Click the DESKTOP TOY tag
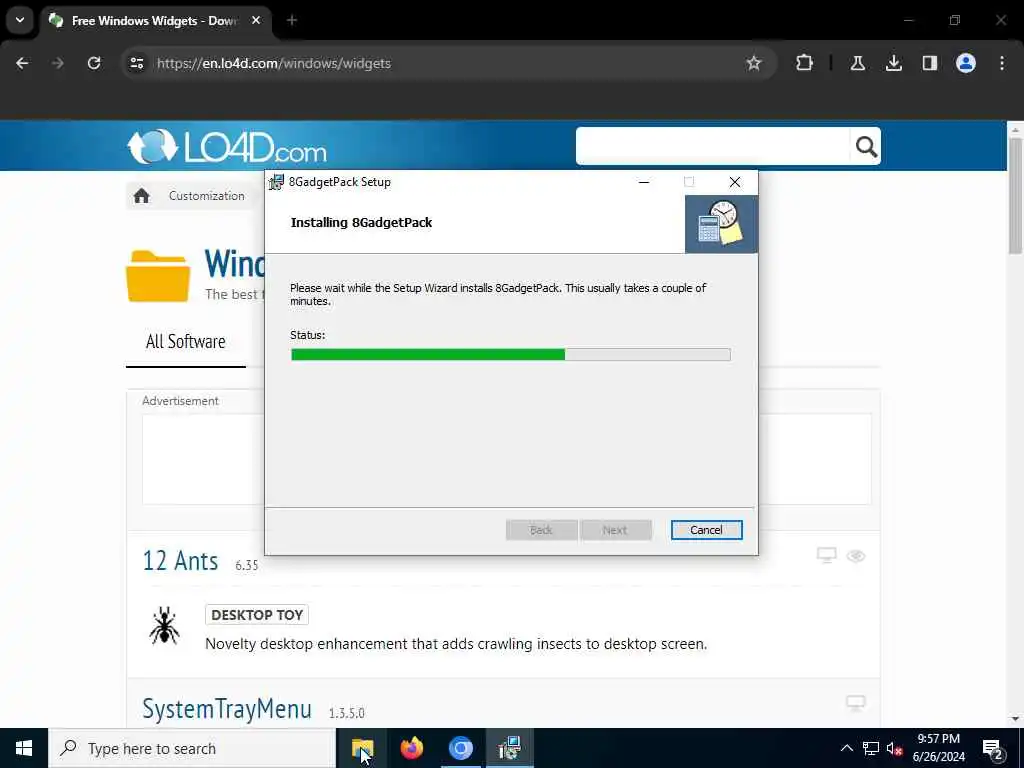The height and width of the screenshot is (768, 1024). pos(257,615)
